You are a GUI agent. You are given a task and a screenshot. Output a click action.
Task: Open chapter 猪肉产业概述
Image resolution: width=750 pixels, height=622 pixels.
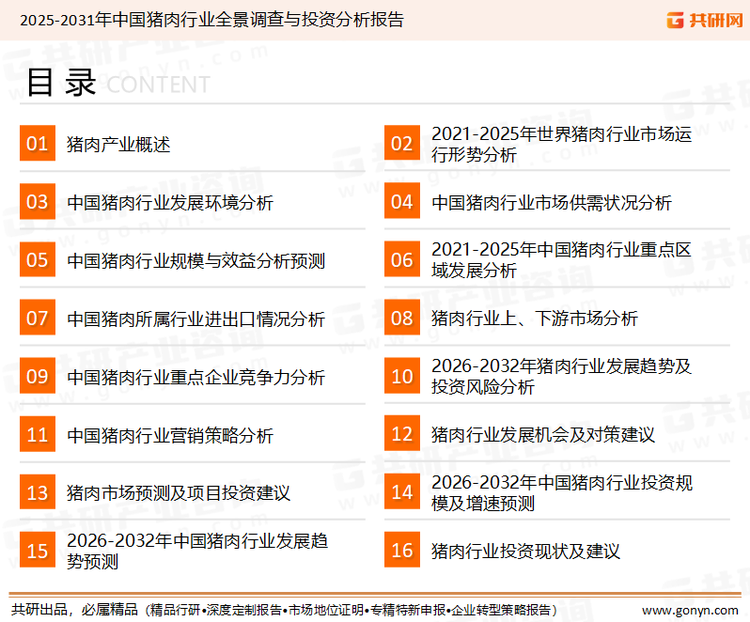pyautogui.click(x=119, y=144)
